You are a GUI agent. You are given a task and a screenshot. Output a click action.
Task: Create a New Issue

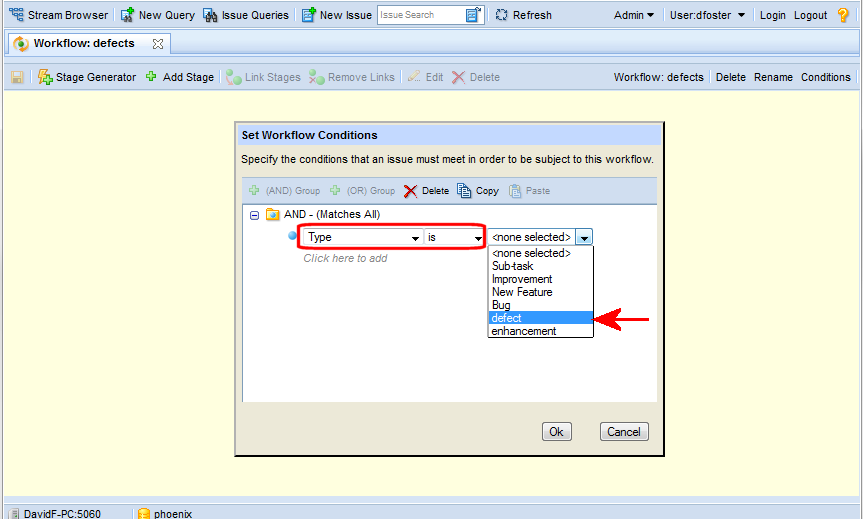(337, 15)
